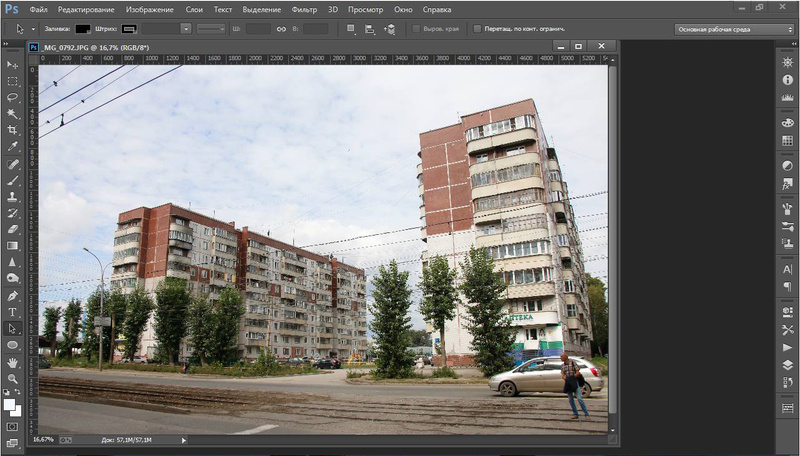The image size is (800, 456).
Task: Select the Lasso tool
Action: tap(13, 97)
